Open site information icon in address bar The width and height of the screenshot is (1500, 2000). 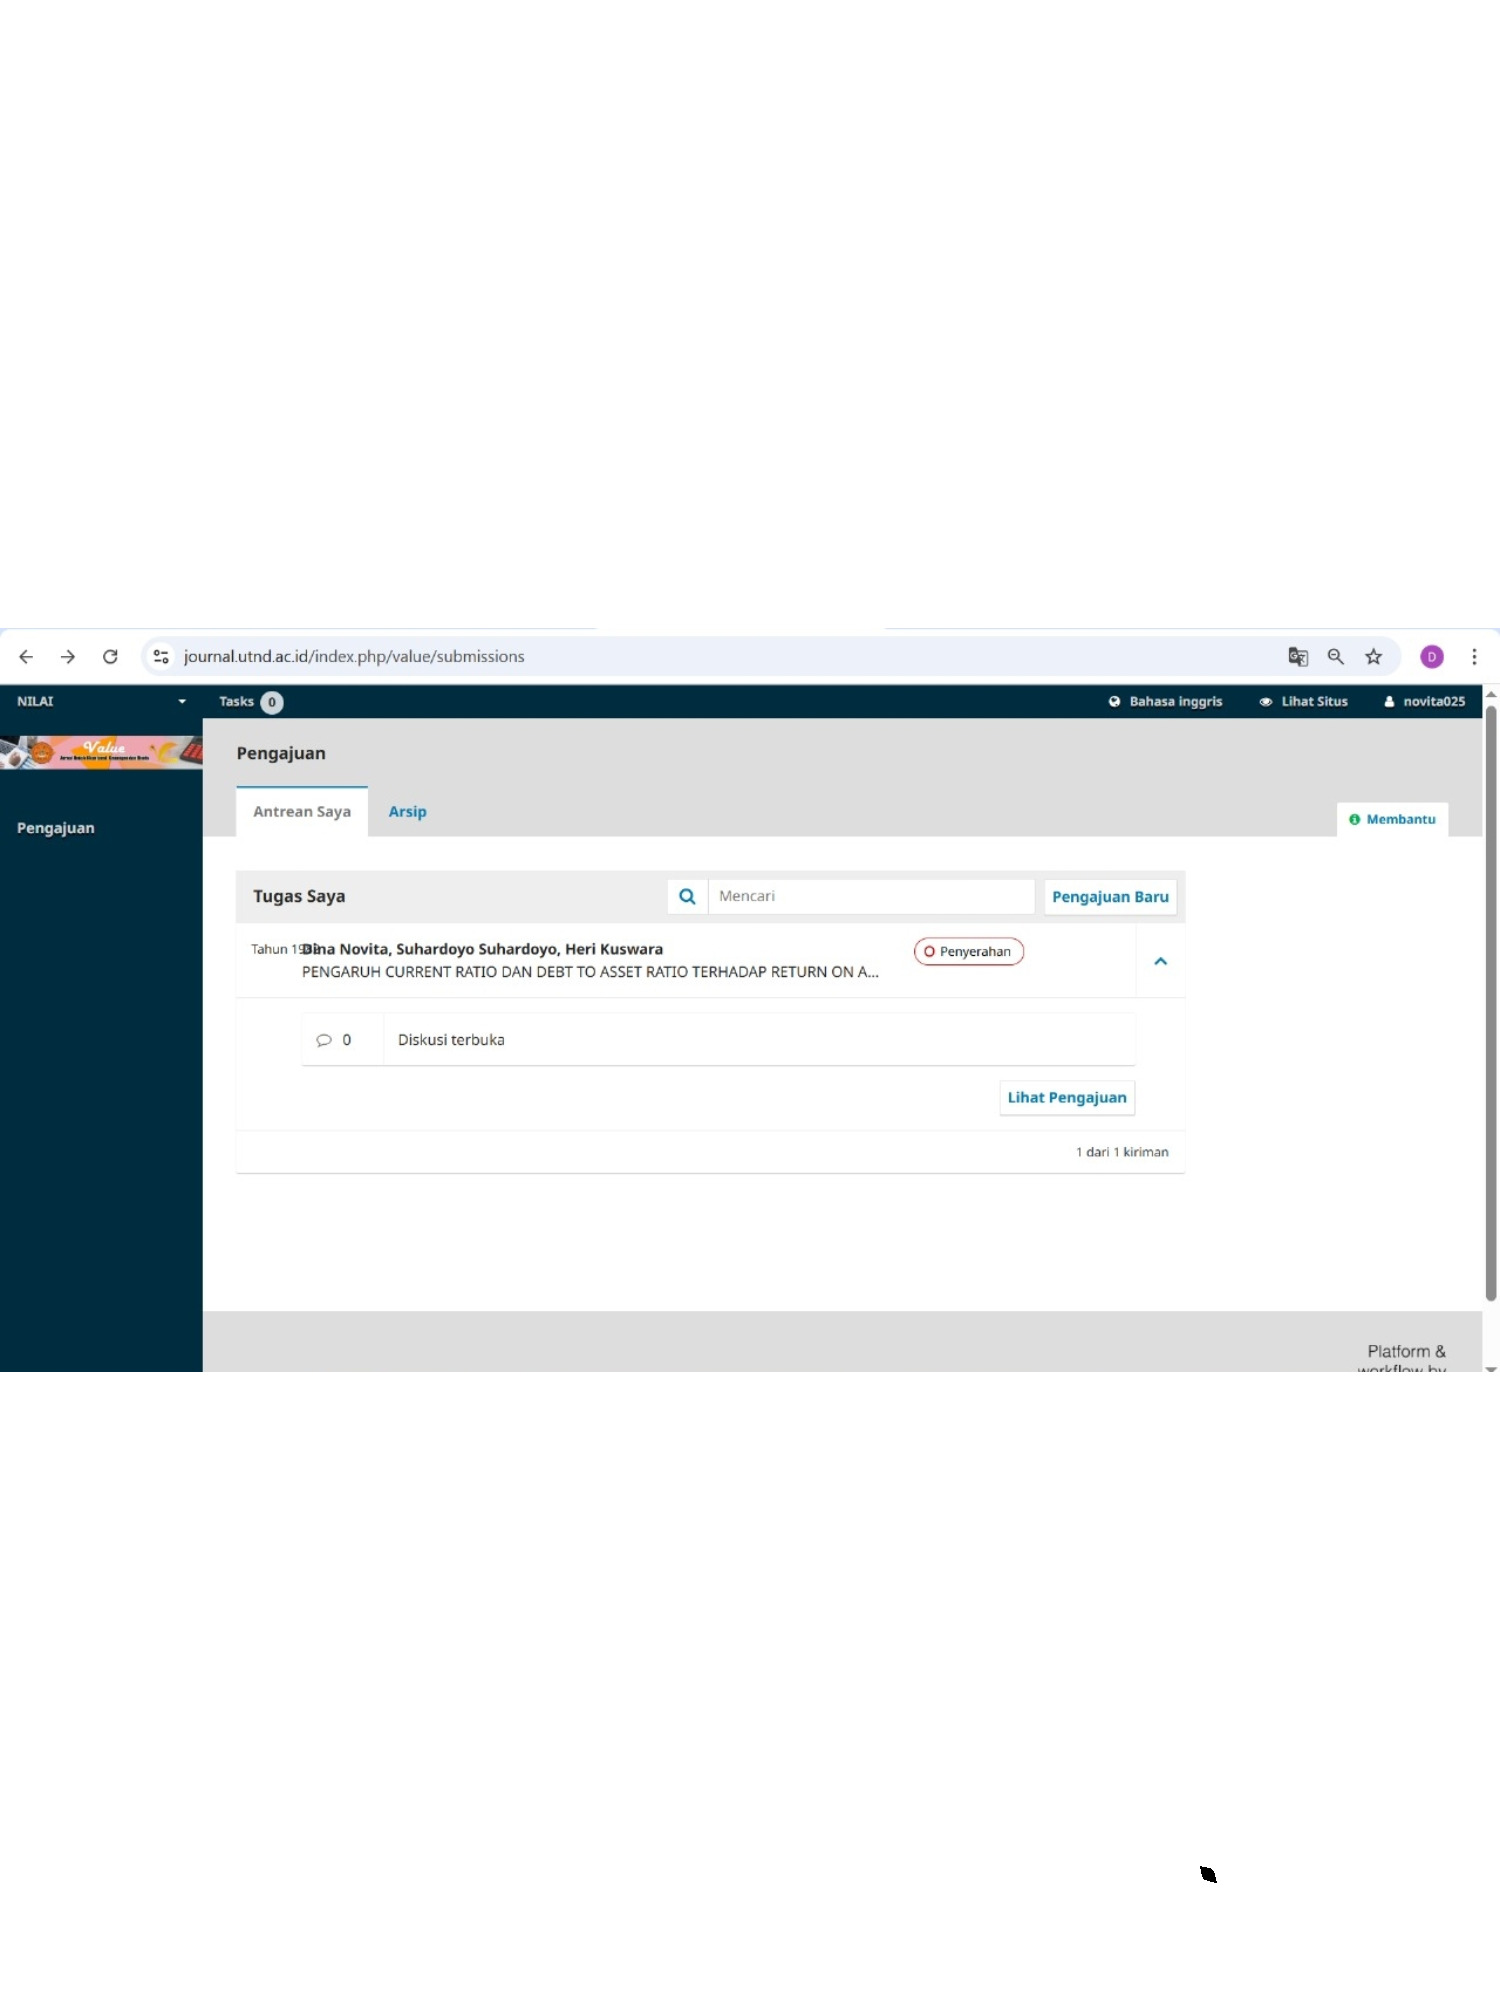(x=161, y=657)
